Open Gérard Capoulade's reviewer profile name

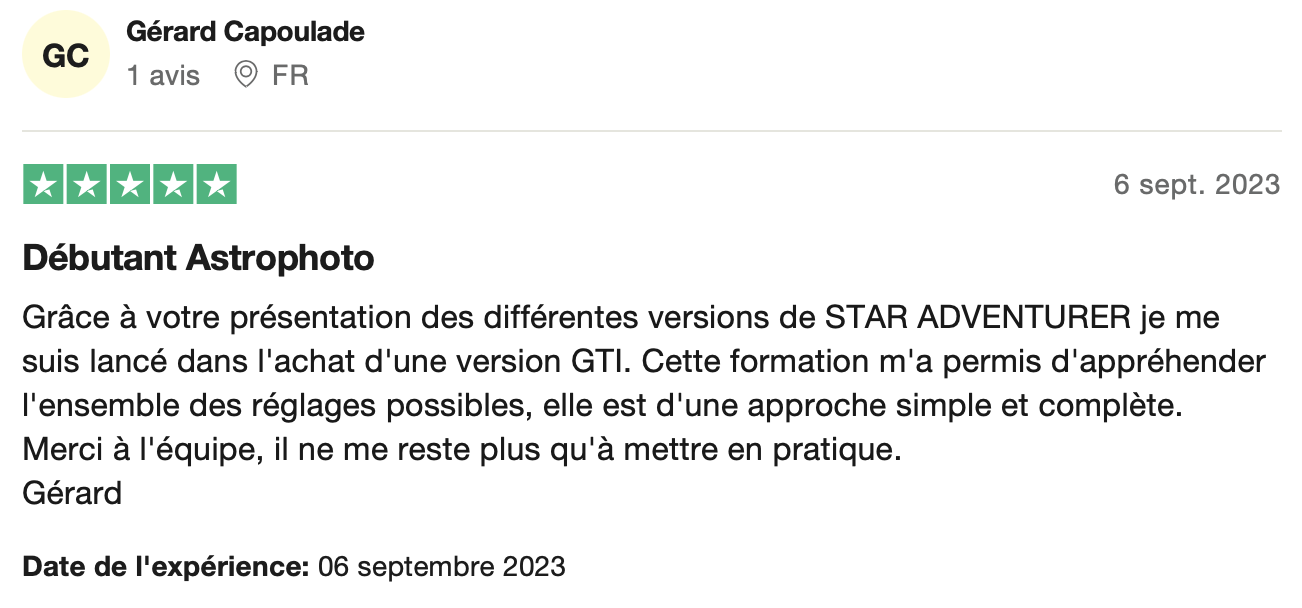(x=245, y=32)
